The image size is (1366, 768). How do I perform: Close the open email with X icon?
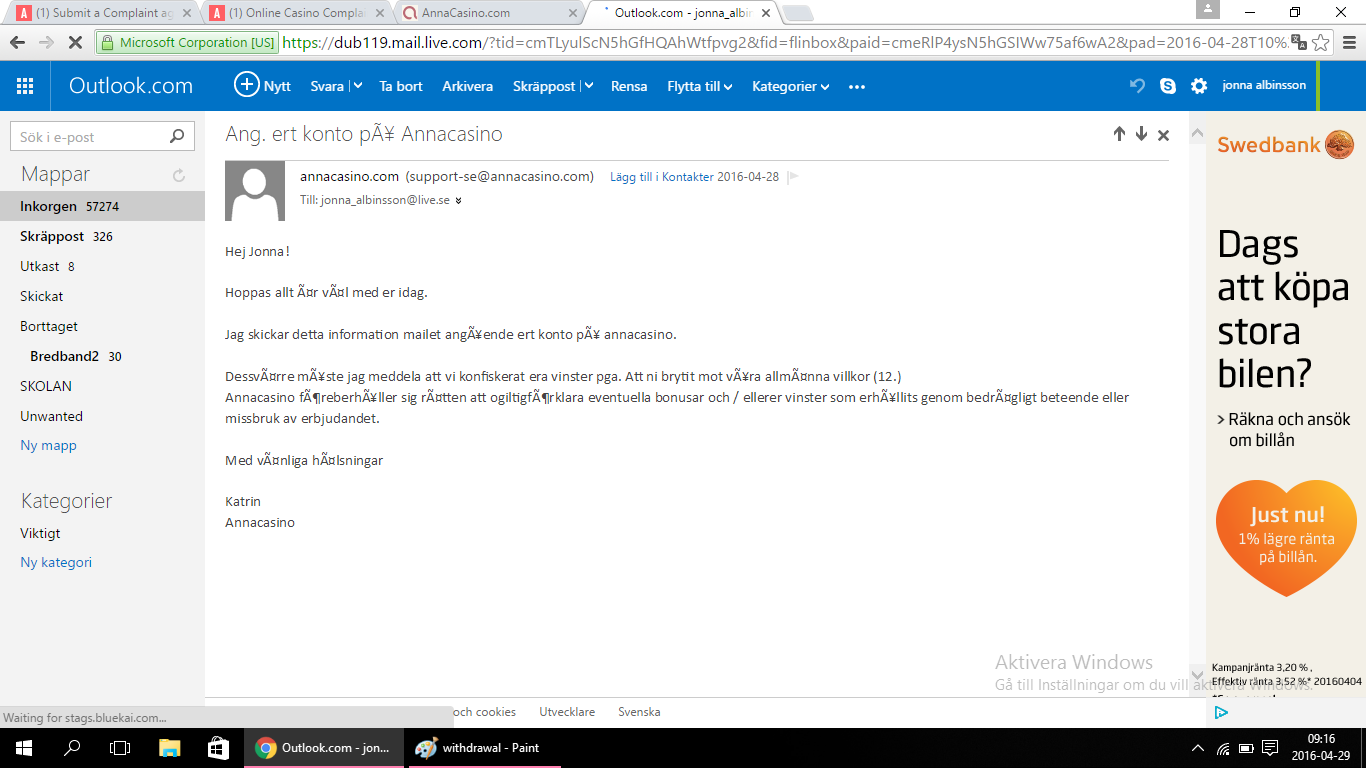click(x=1163, y=135)
